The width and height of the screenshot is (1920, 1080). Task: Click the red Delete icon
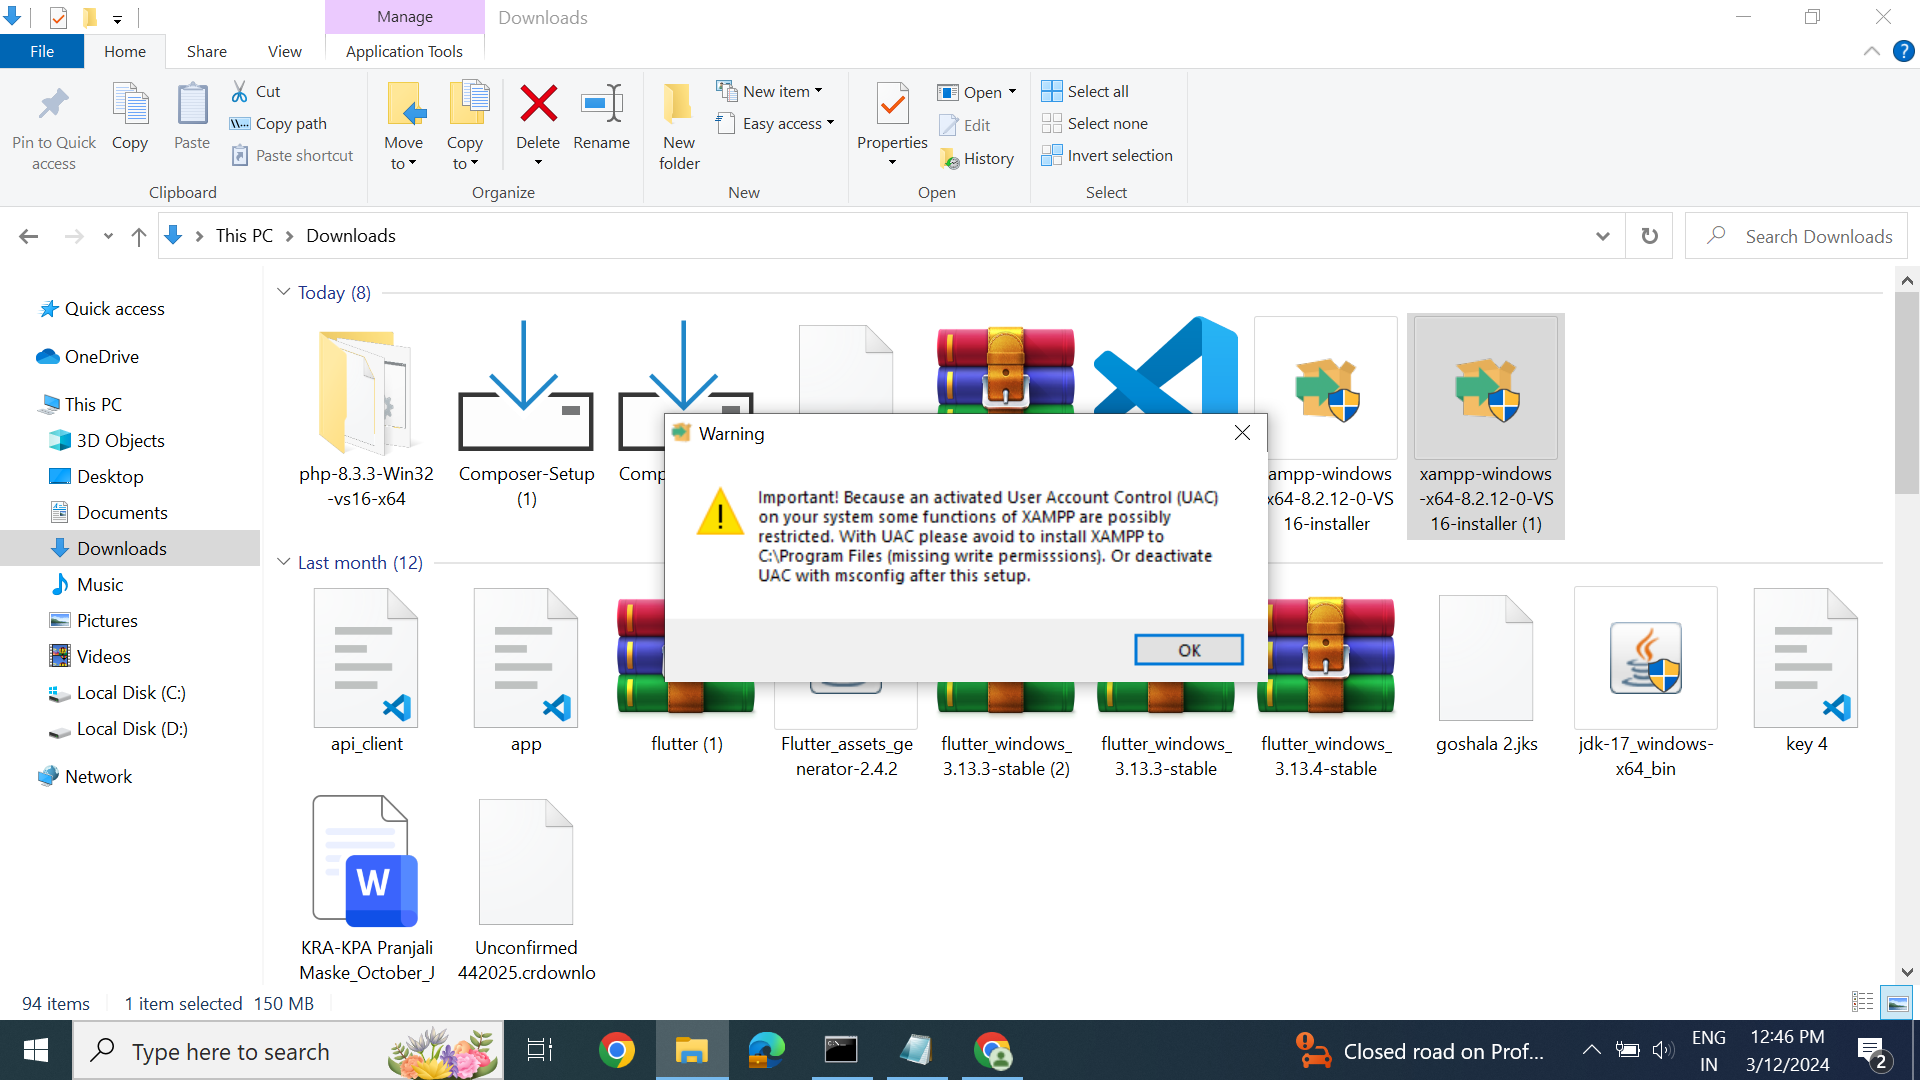tap(538, 103)
